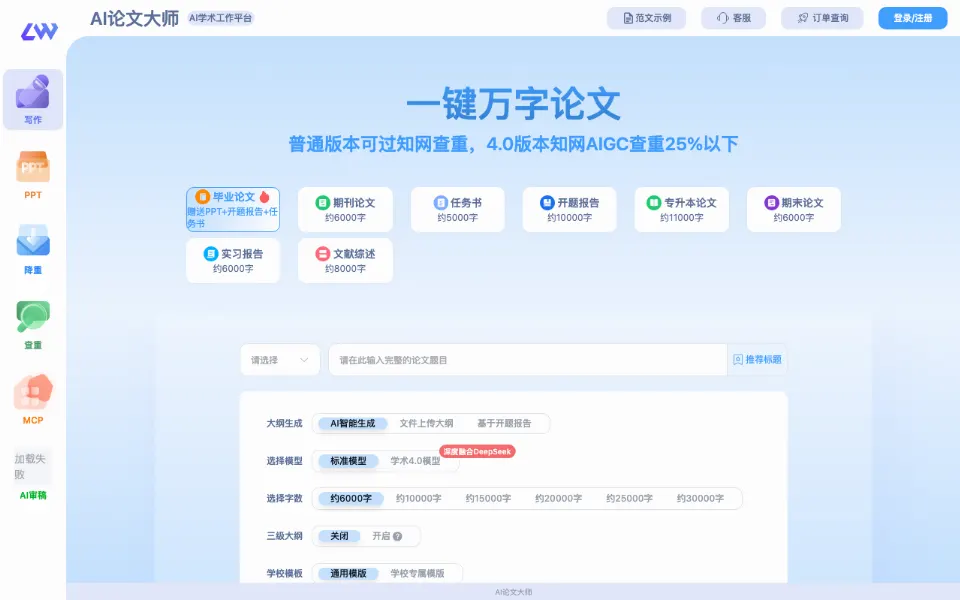Viewport: 960px width, 600px height.
Task: Select the 开题报告 card
Action: click(569, 209)
